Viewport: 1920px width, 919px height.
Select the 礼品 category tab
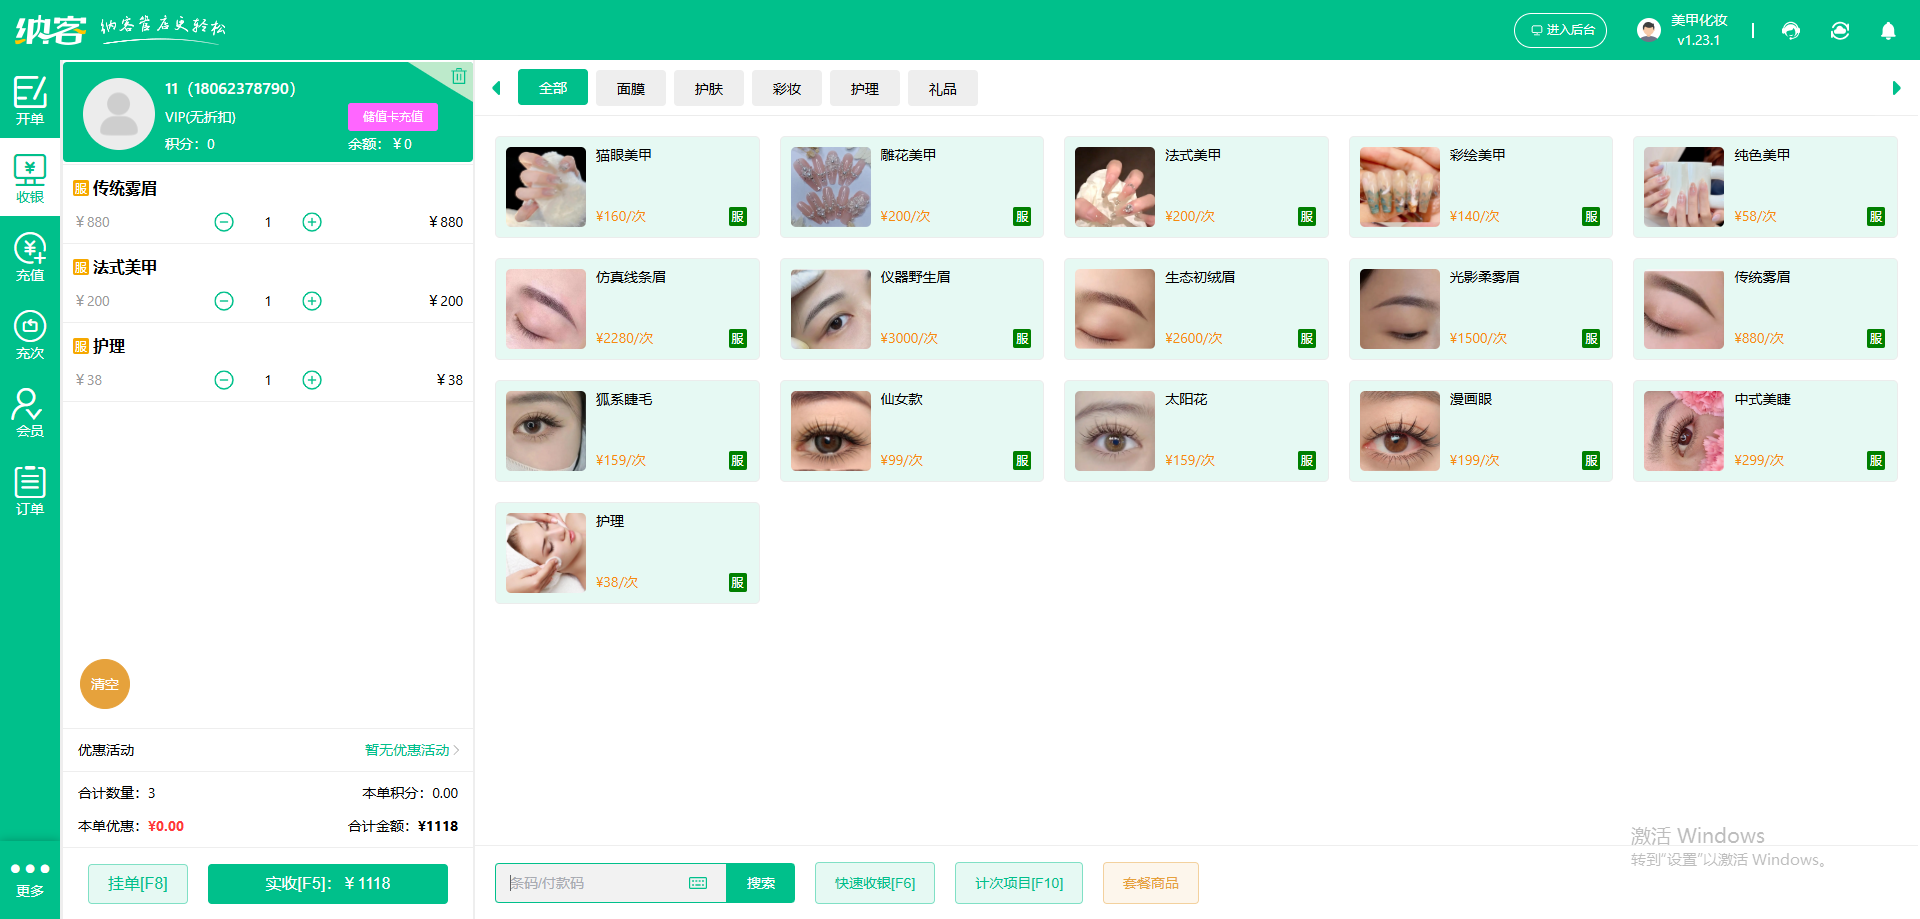pyautogui.click(x=943, y=88)
